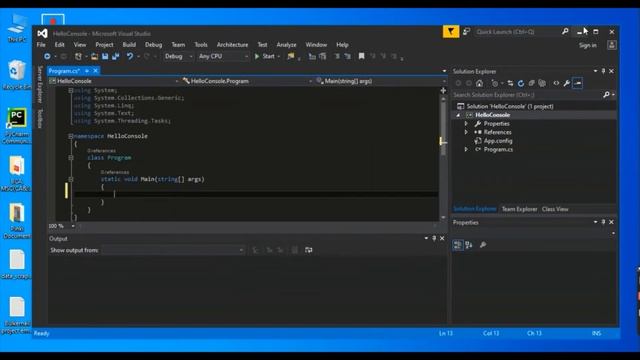Open the Analyze menu
640x360 pixels.
[286, 45]
